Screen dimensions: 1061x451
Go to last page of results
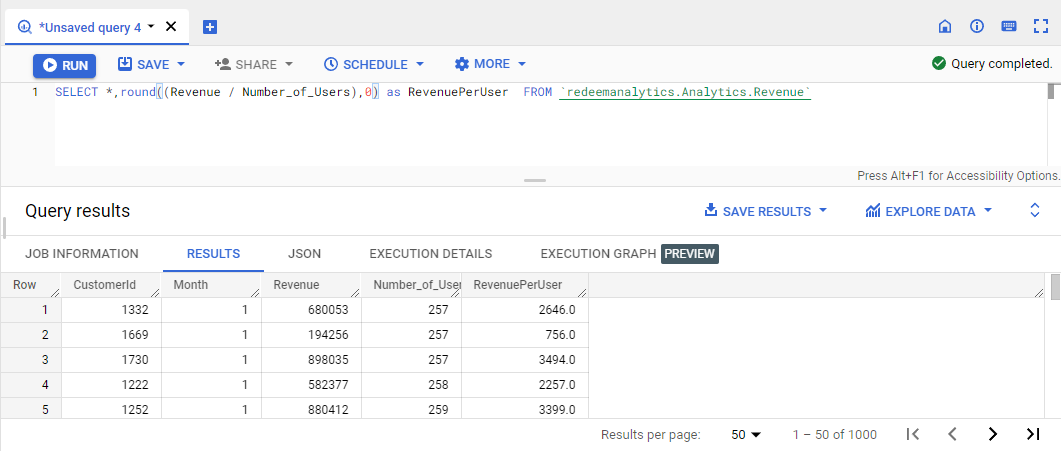pos(1033,434)
